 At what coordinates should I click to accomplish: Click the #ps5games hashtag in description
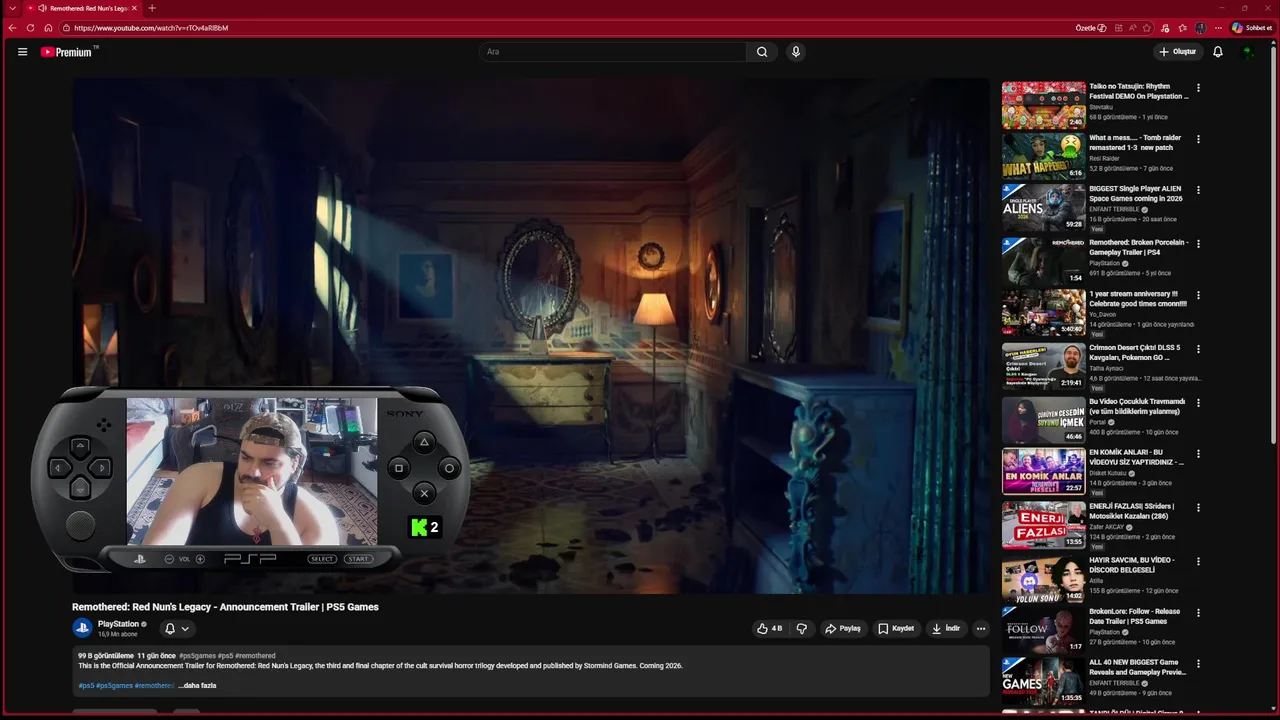(114, 685)
